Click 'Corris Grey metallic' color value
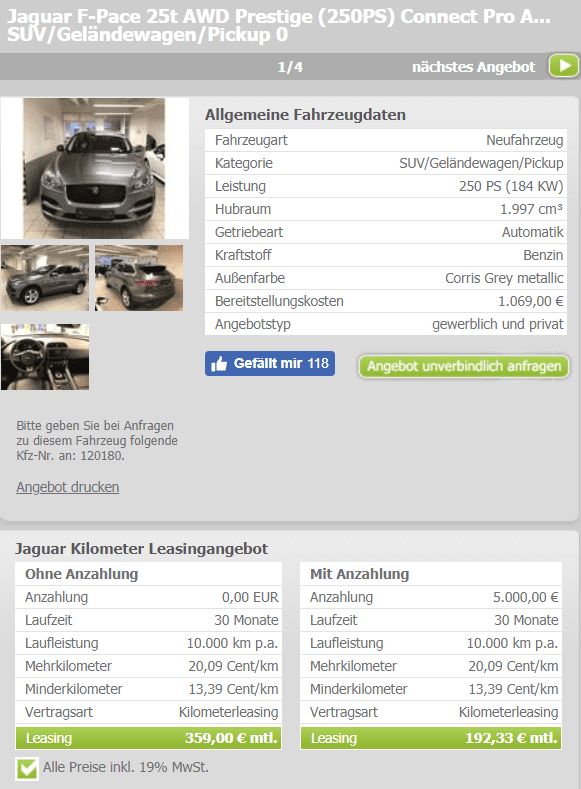Viewport: 581px width, 789px height. coord(504,278)
